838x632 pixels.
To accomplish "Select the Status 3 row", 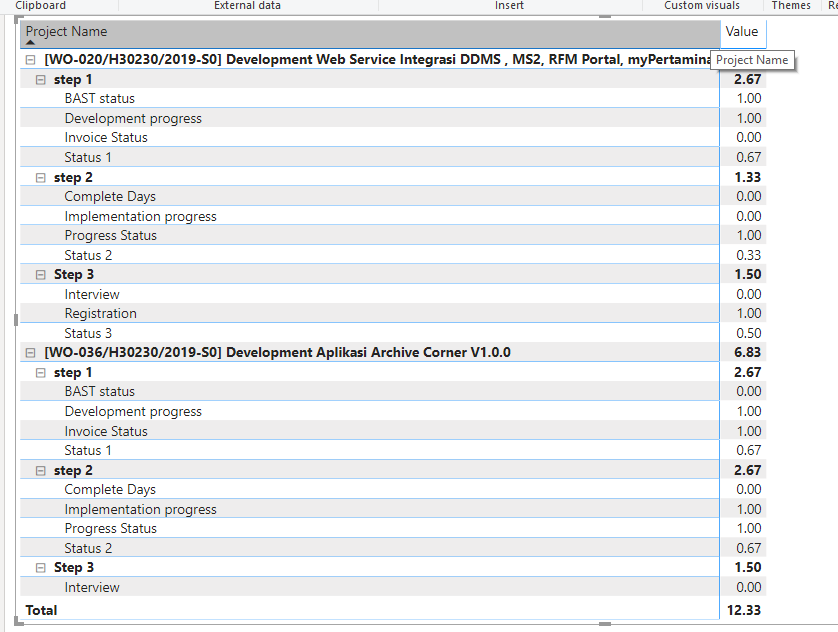I will pyautogui.click(x=88, y=333).
